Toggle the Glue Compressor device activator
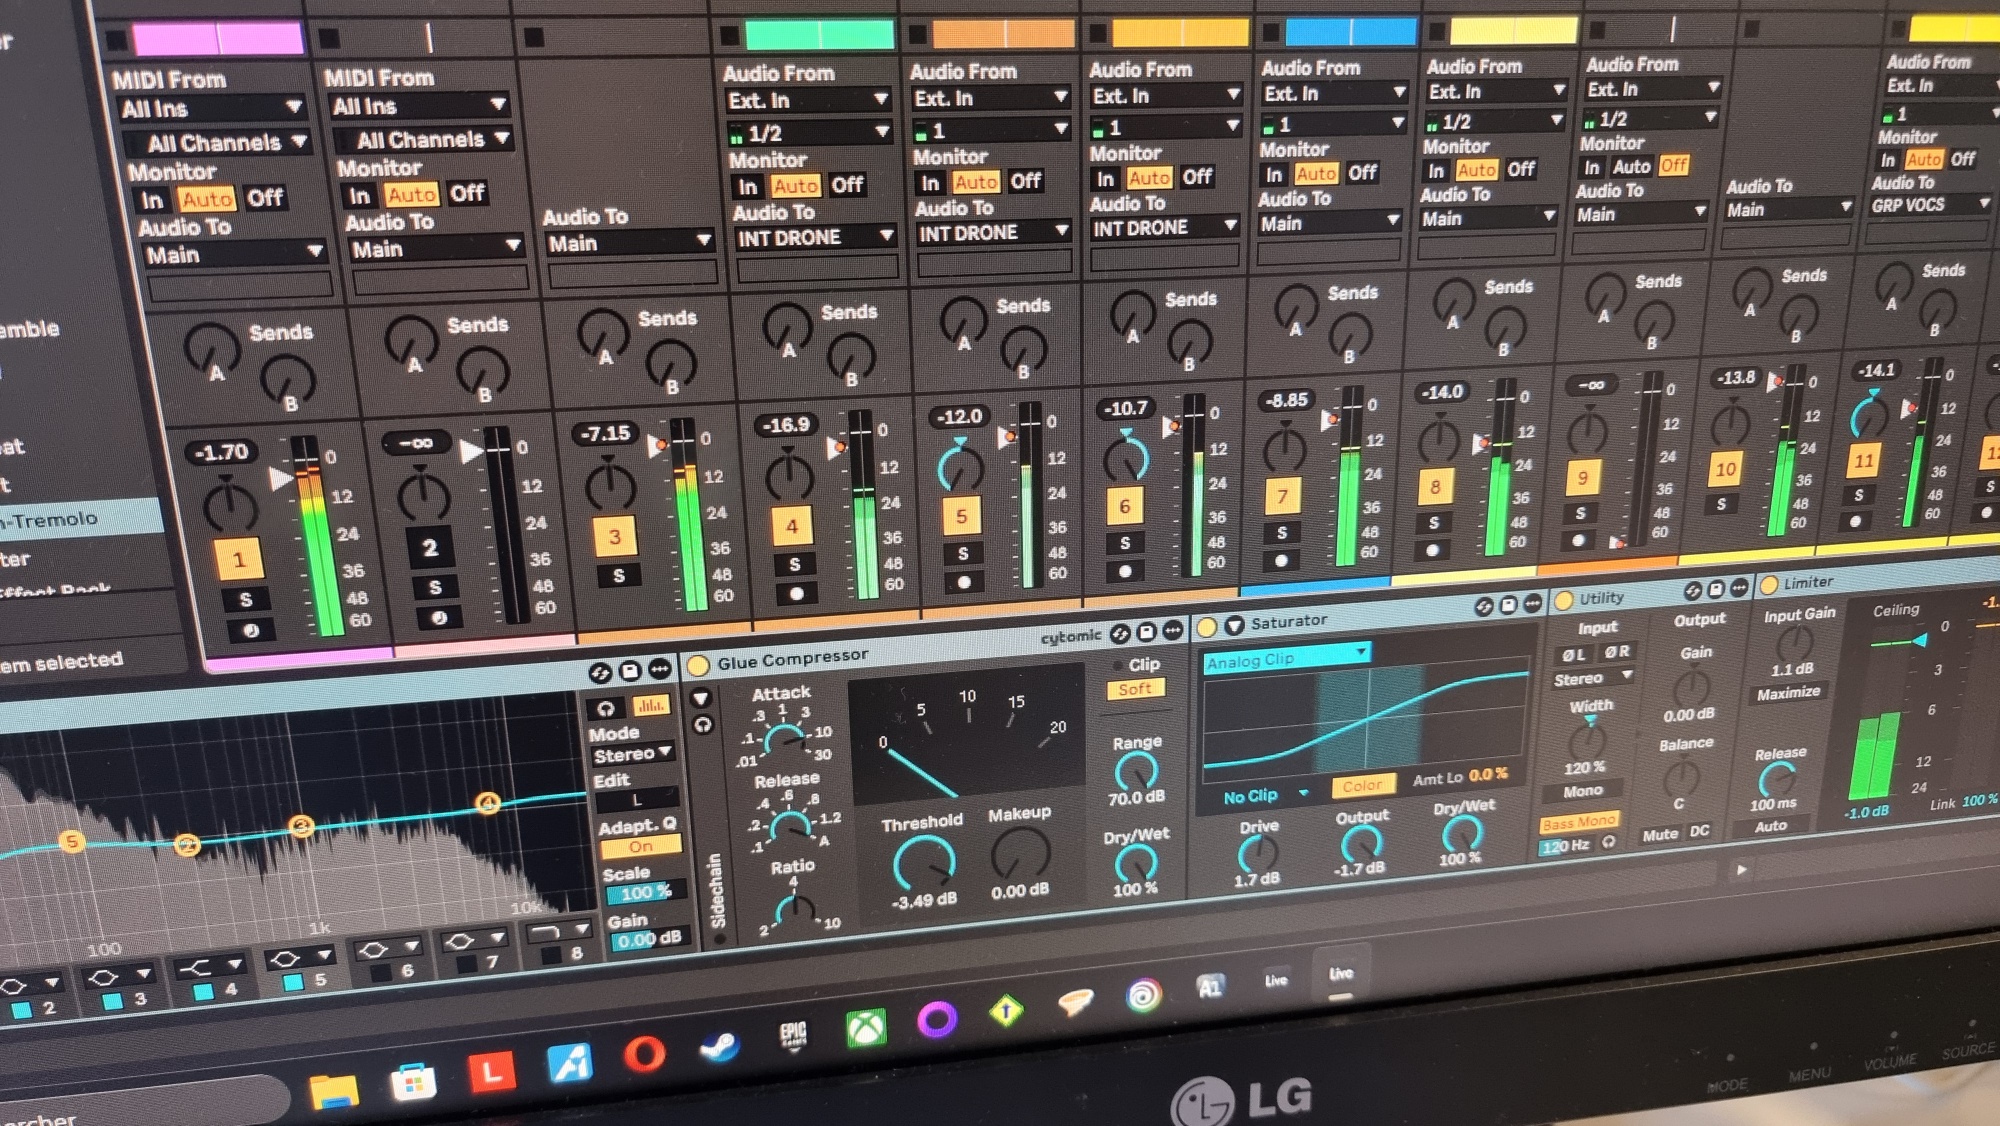This screenshot has height=1126, width=2000. [698, 665]
